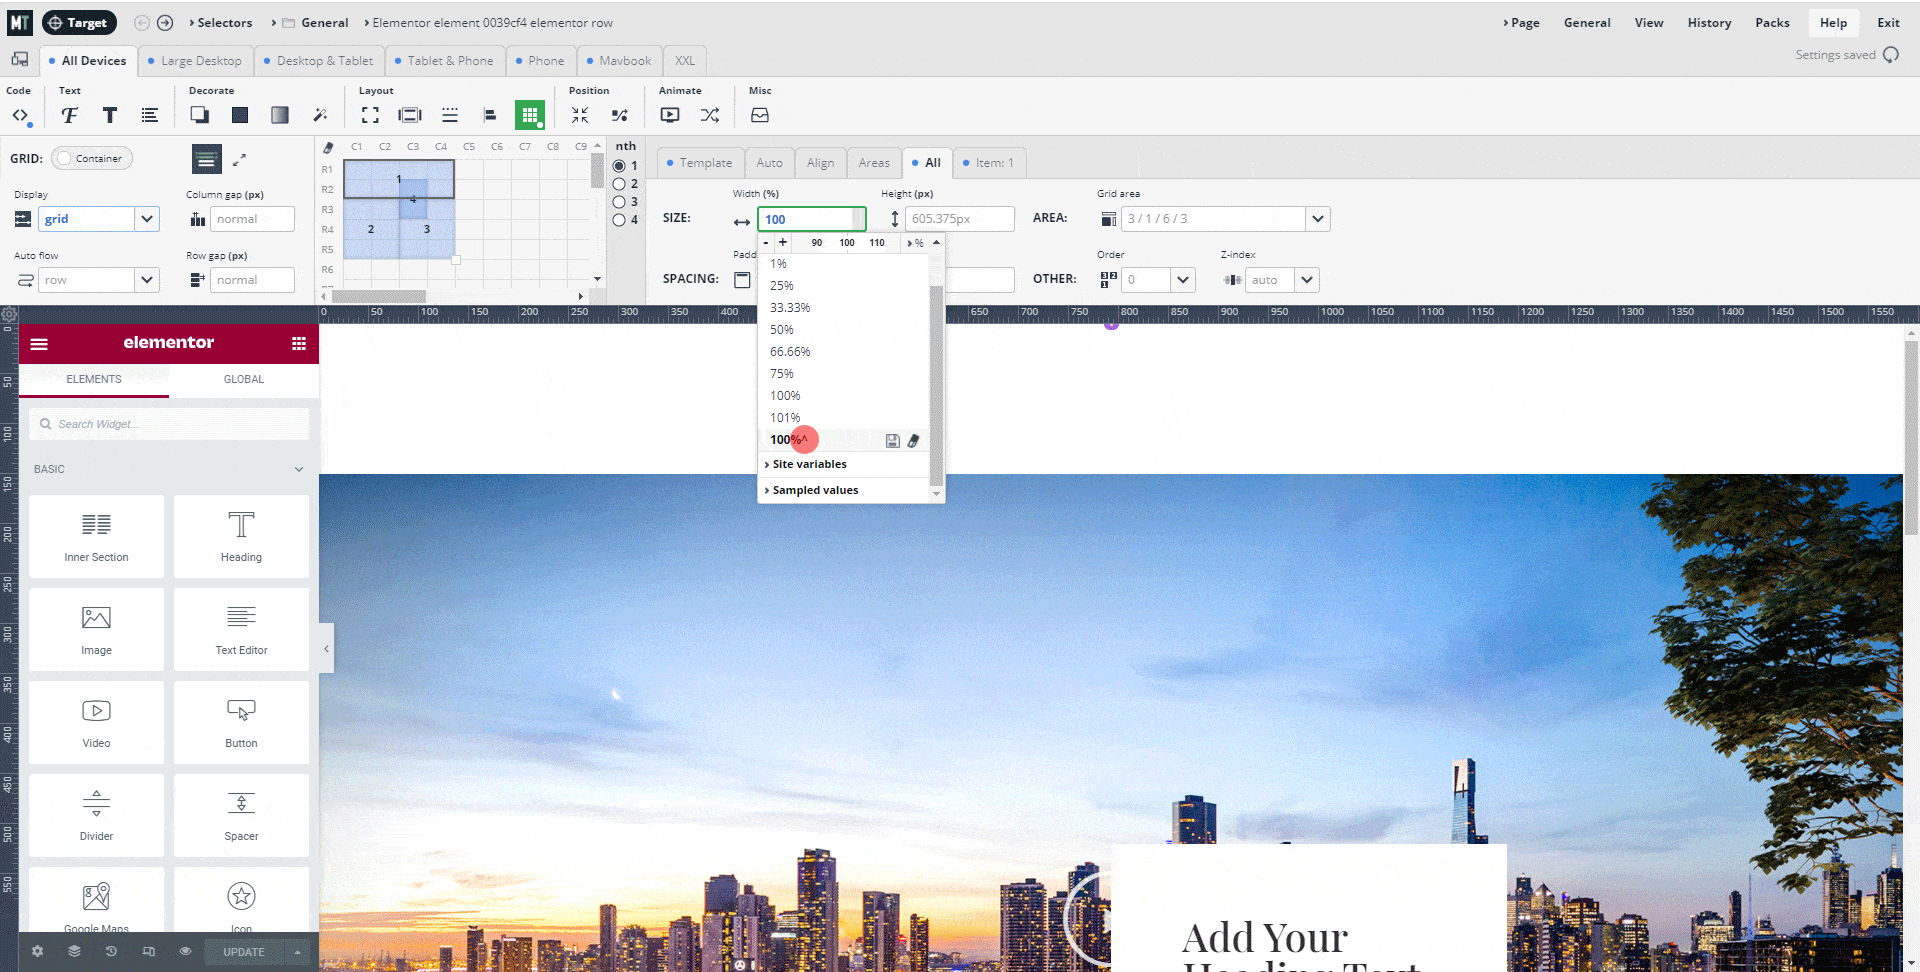Viewport: 1920px width, 972px height.
Task: Click the Gradient decorate icon
Action: point(280,116)
